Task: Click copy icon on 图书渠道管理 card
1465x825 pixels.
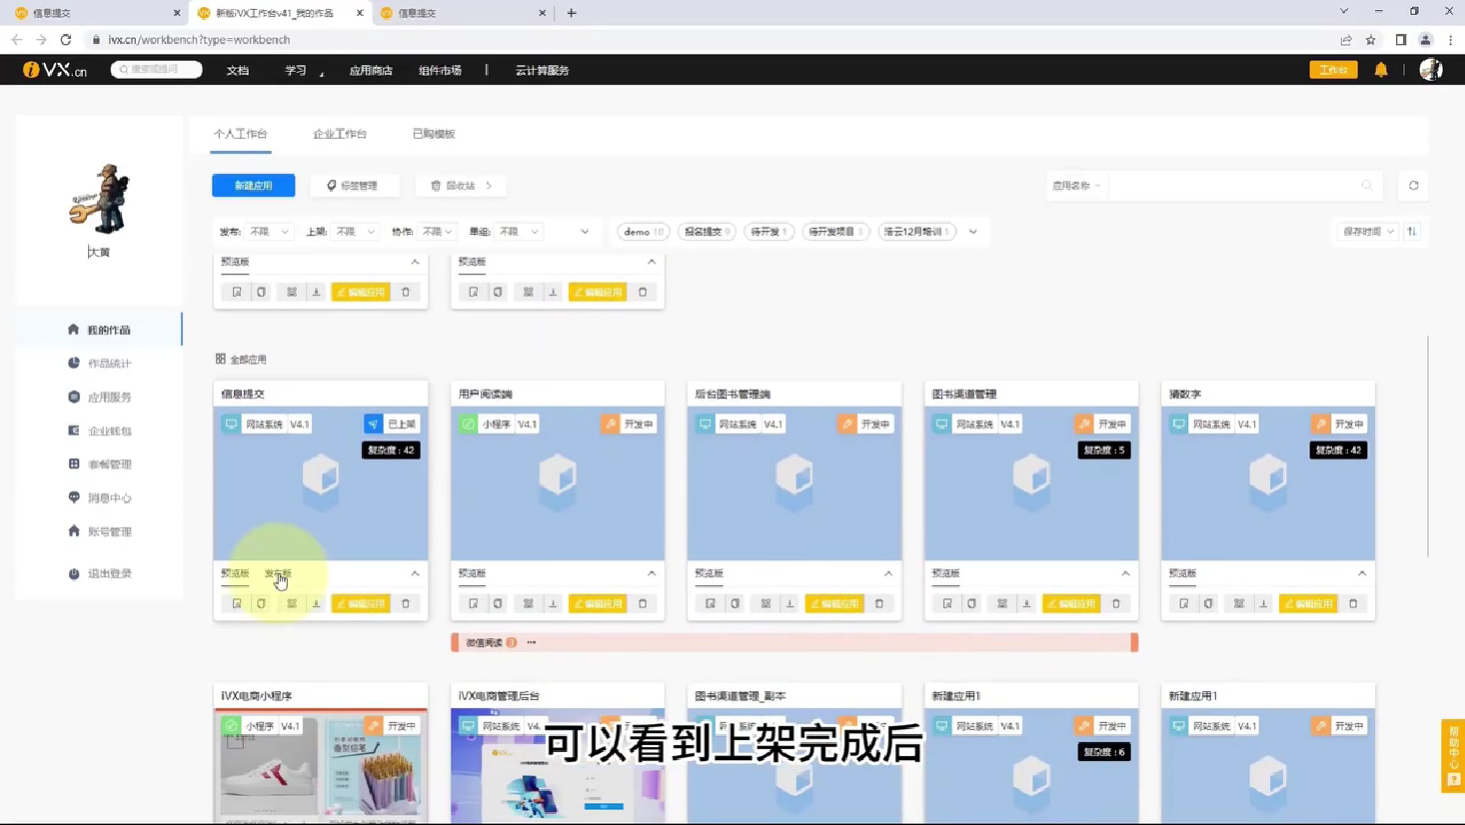Action: point(972,604)
